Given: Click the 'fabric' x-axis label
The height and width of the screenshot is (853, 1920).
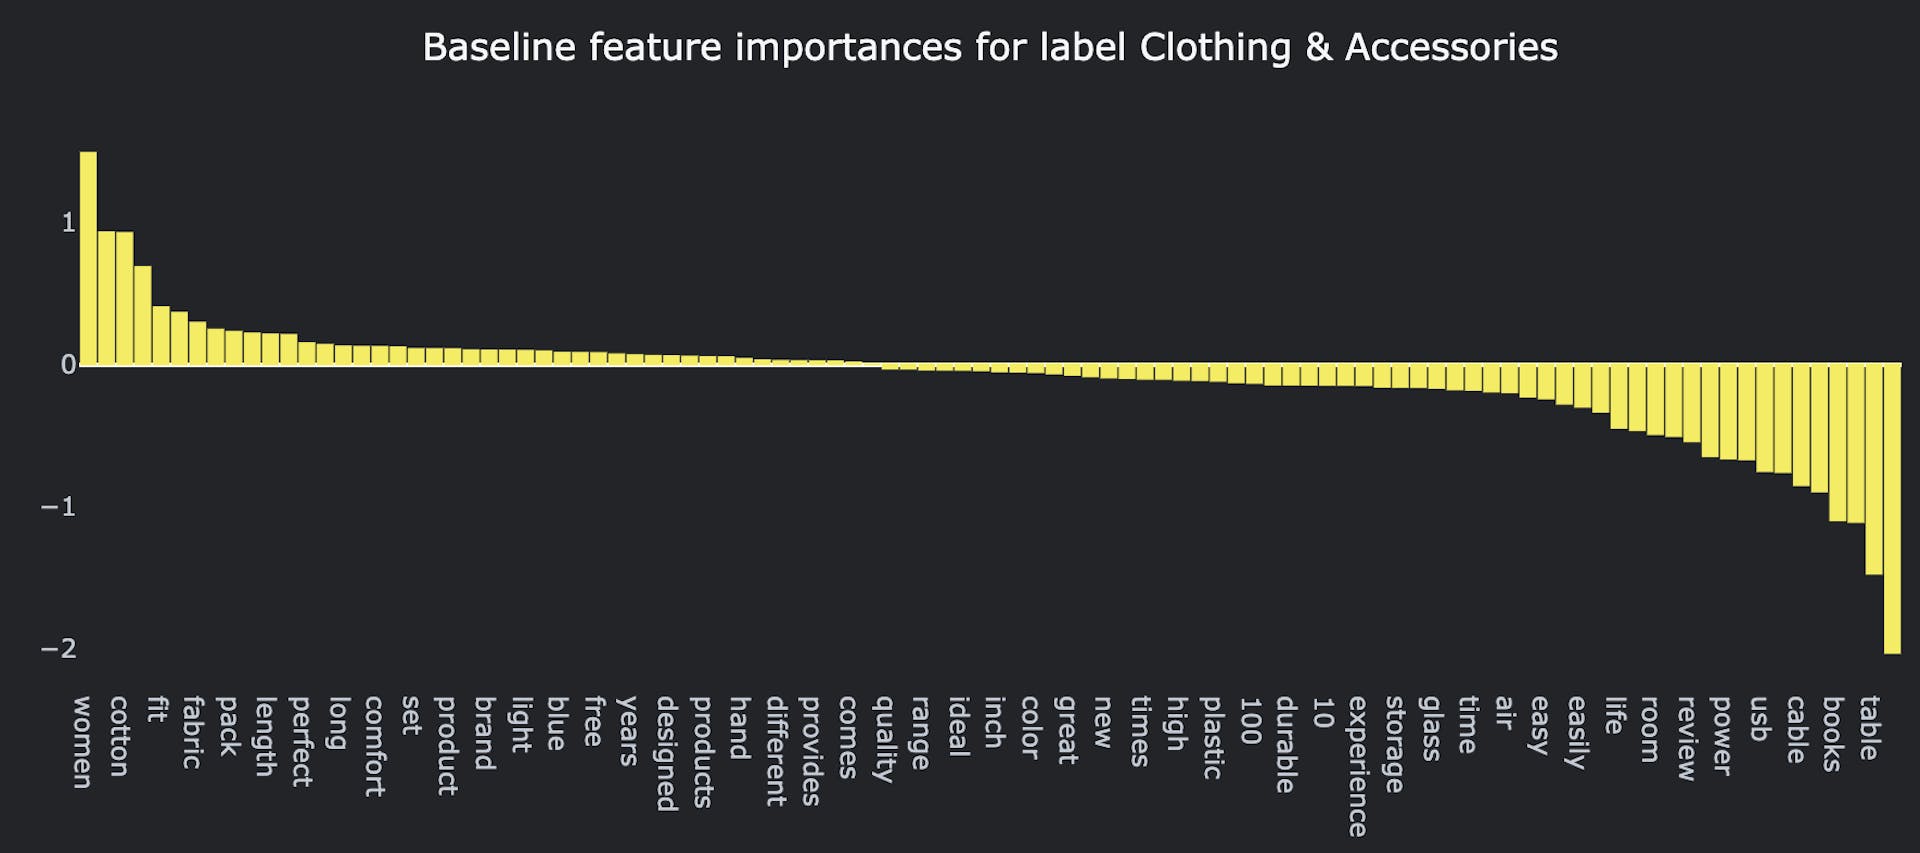Looking at the screenshot, I should (x=192, y=732).
